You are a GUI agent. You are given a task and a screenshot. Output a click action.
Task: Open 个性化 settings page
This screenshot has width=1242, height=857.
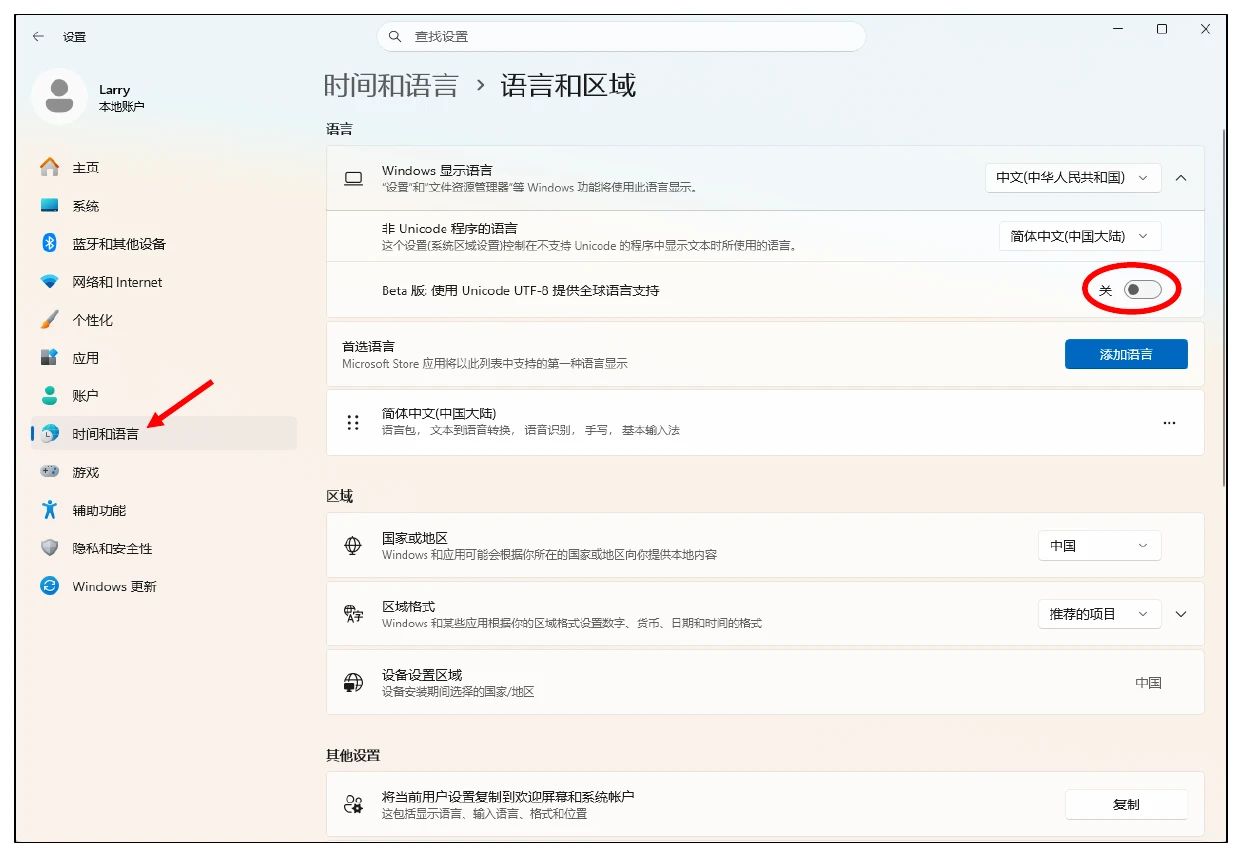click(x=164, y=320)
